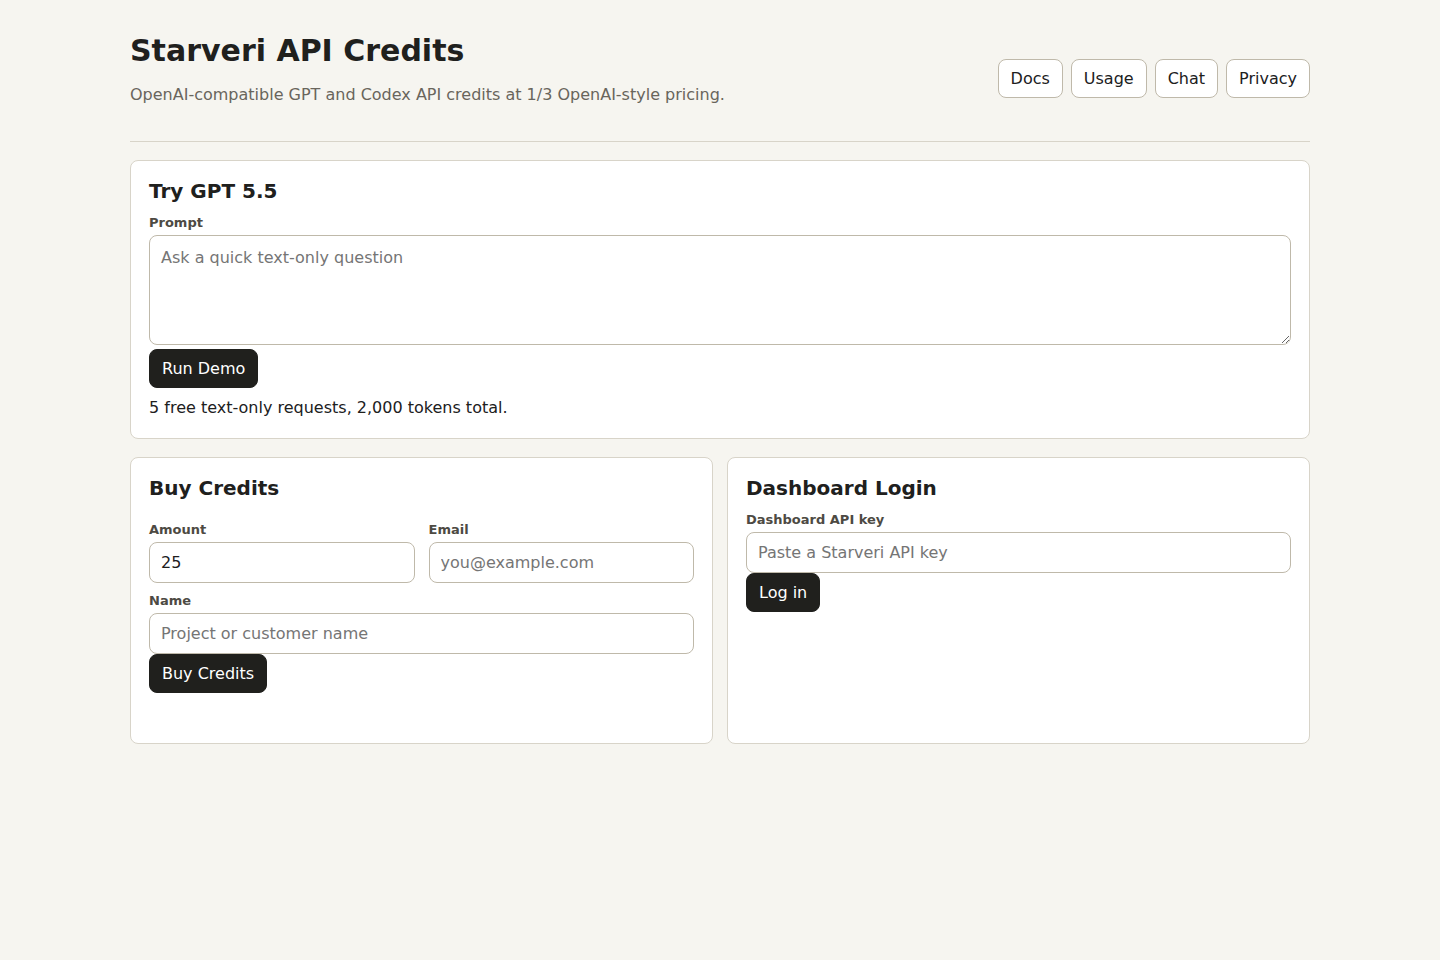Viewport: 1440px width, 960px height.
Task: Click the 'Dashboard API key' label
Action: [x=815, y=519]
